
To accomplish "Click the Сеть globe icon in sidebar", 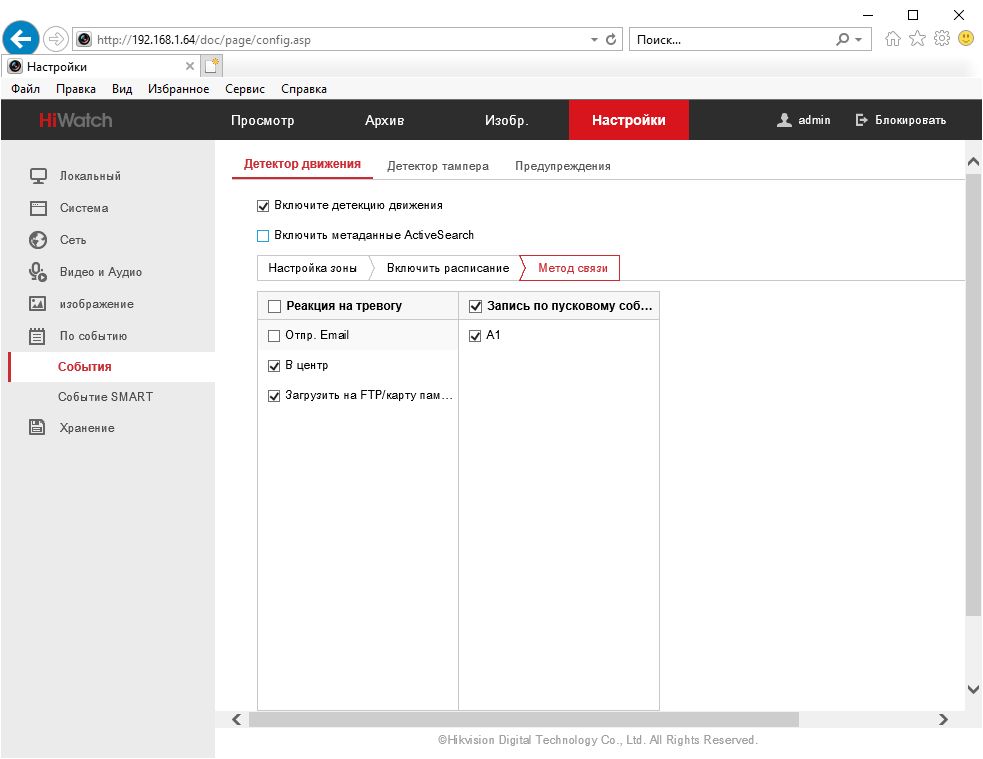I will coord(38,240).
